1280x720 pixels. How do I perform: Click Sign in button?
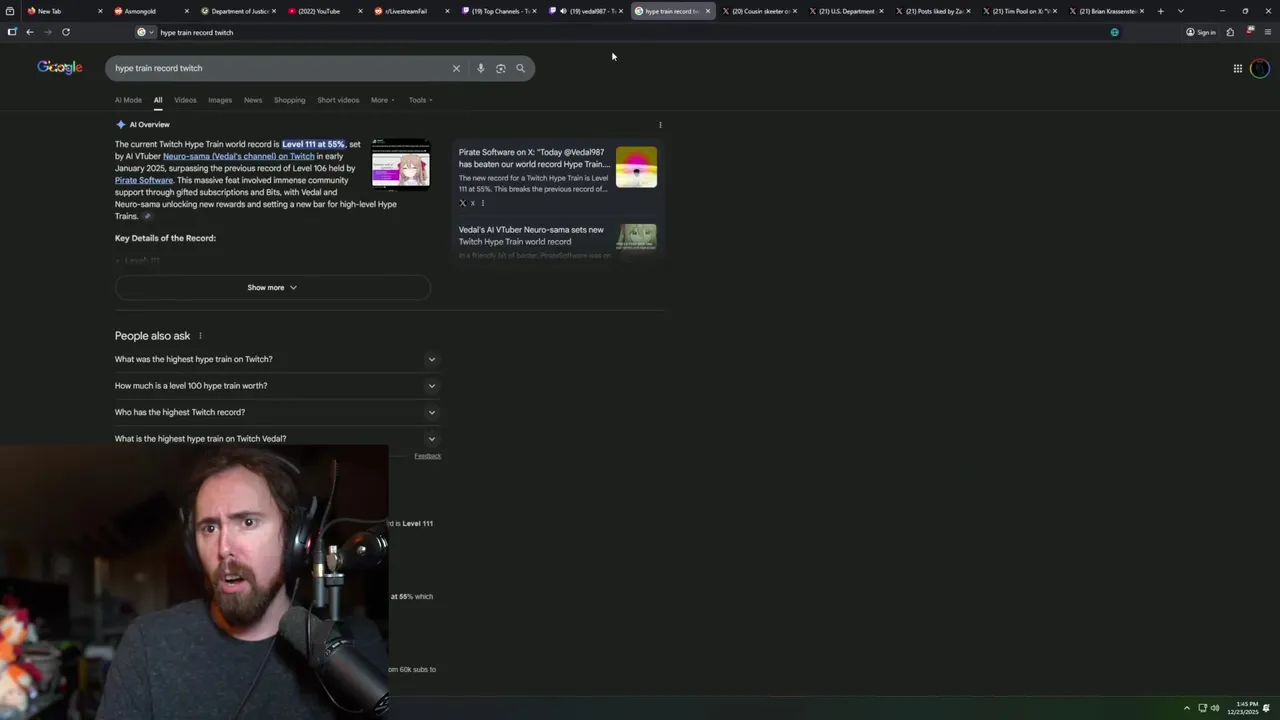[x=1201, y=32]
